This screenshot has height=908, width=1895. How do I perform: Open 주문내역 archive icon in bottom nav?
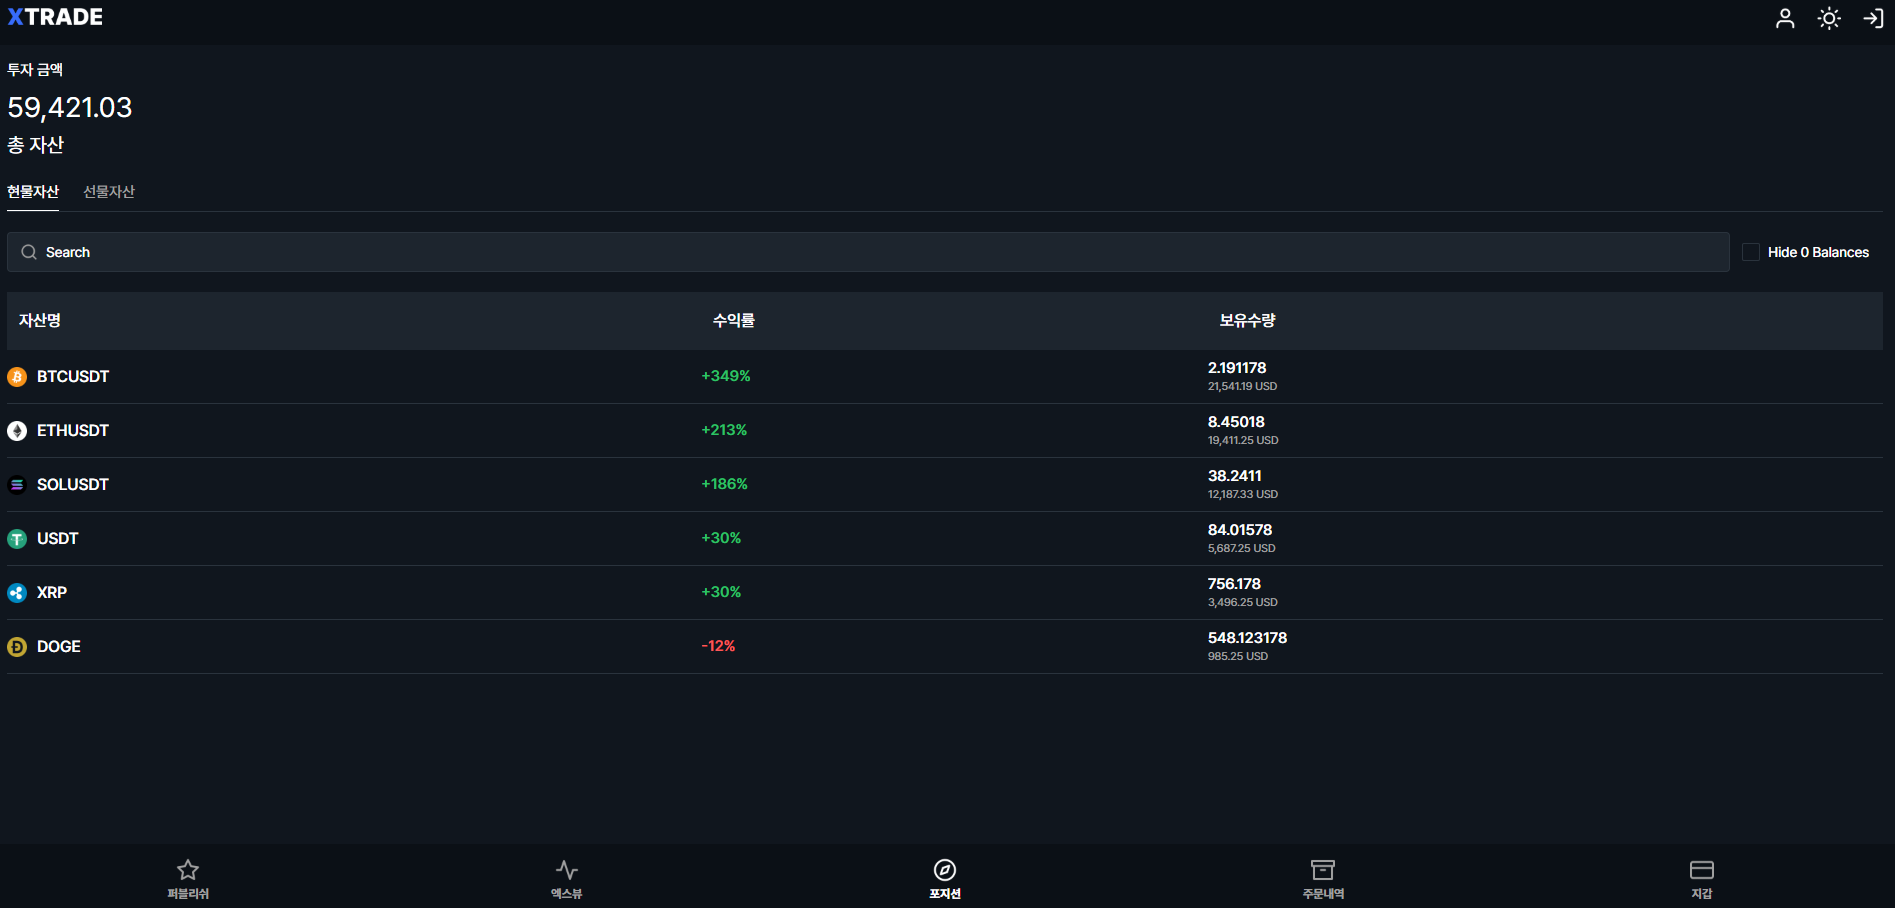click(1323, 870)
